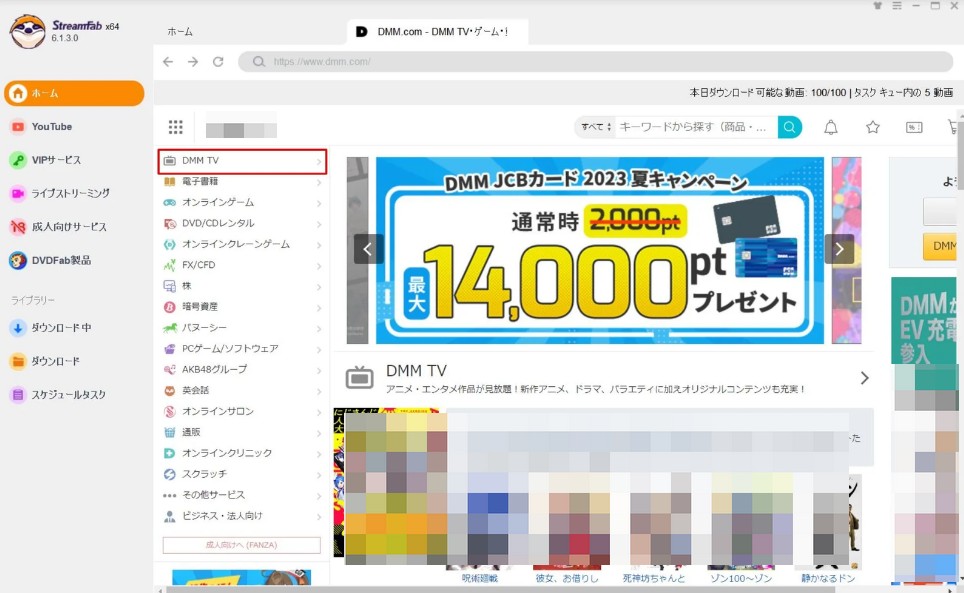This screenshot has width=964, height=593.
Task: Expand the DMM TV category chevron
Action: (x=320, y=160)
